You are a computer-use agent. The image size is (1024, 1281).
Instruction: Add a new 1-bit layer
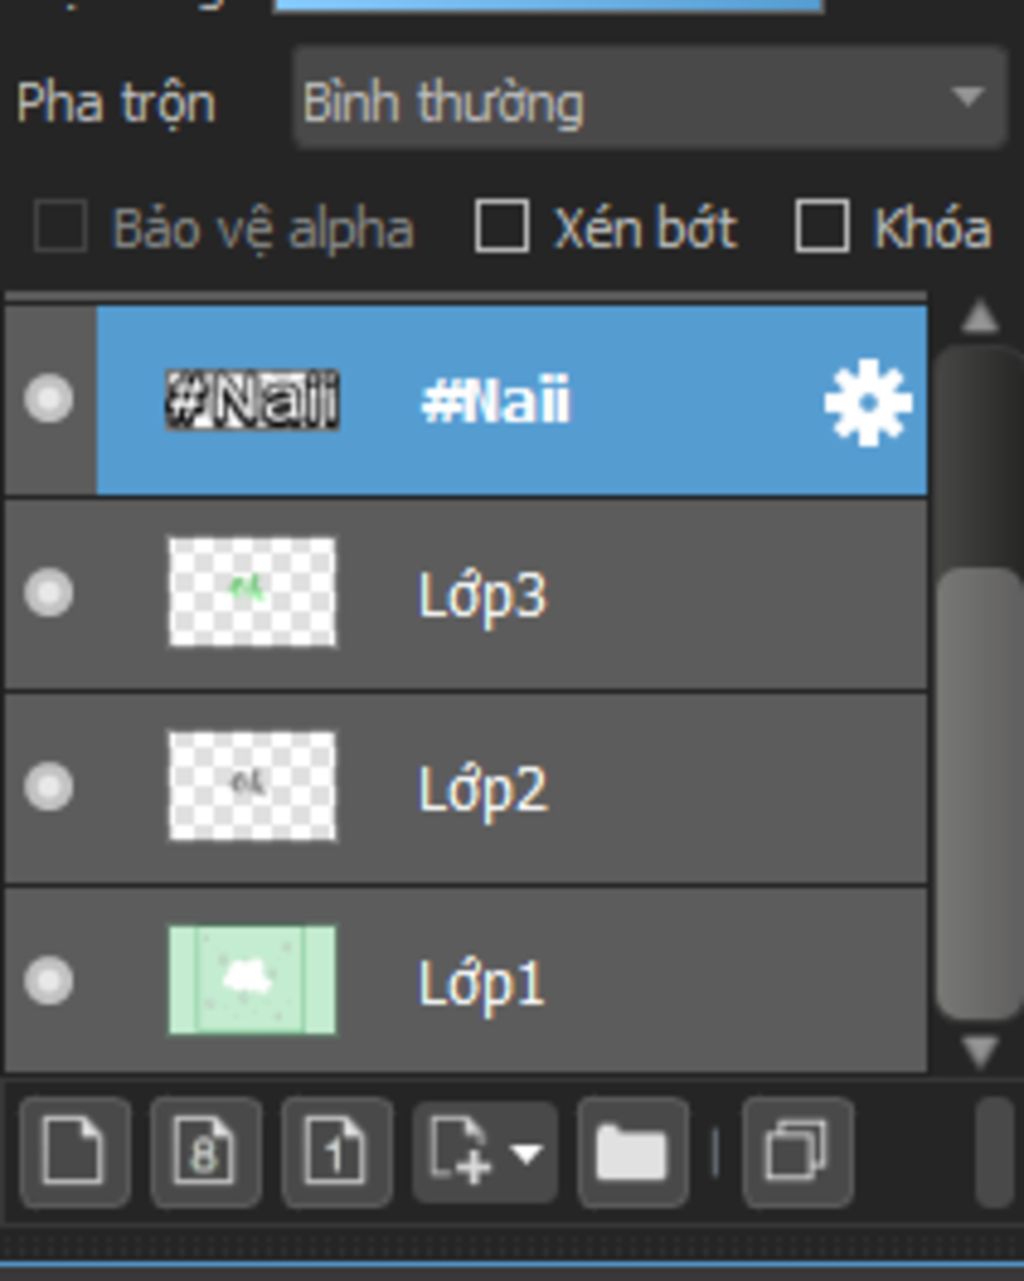337,1152
